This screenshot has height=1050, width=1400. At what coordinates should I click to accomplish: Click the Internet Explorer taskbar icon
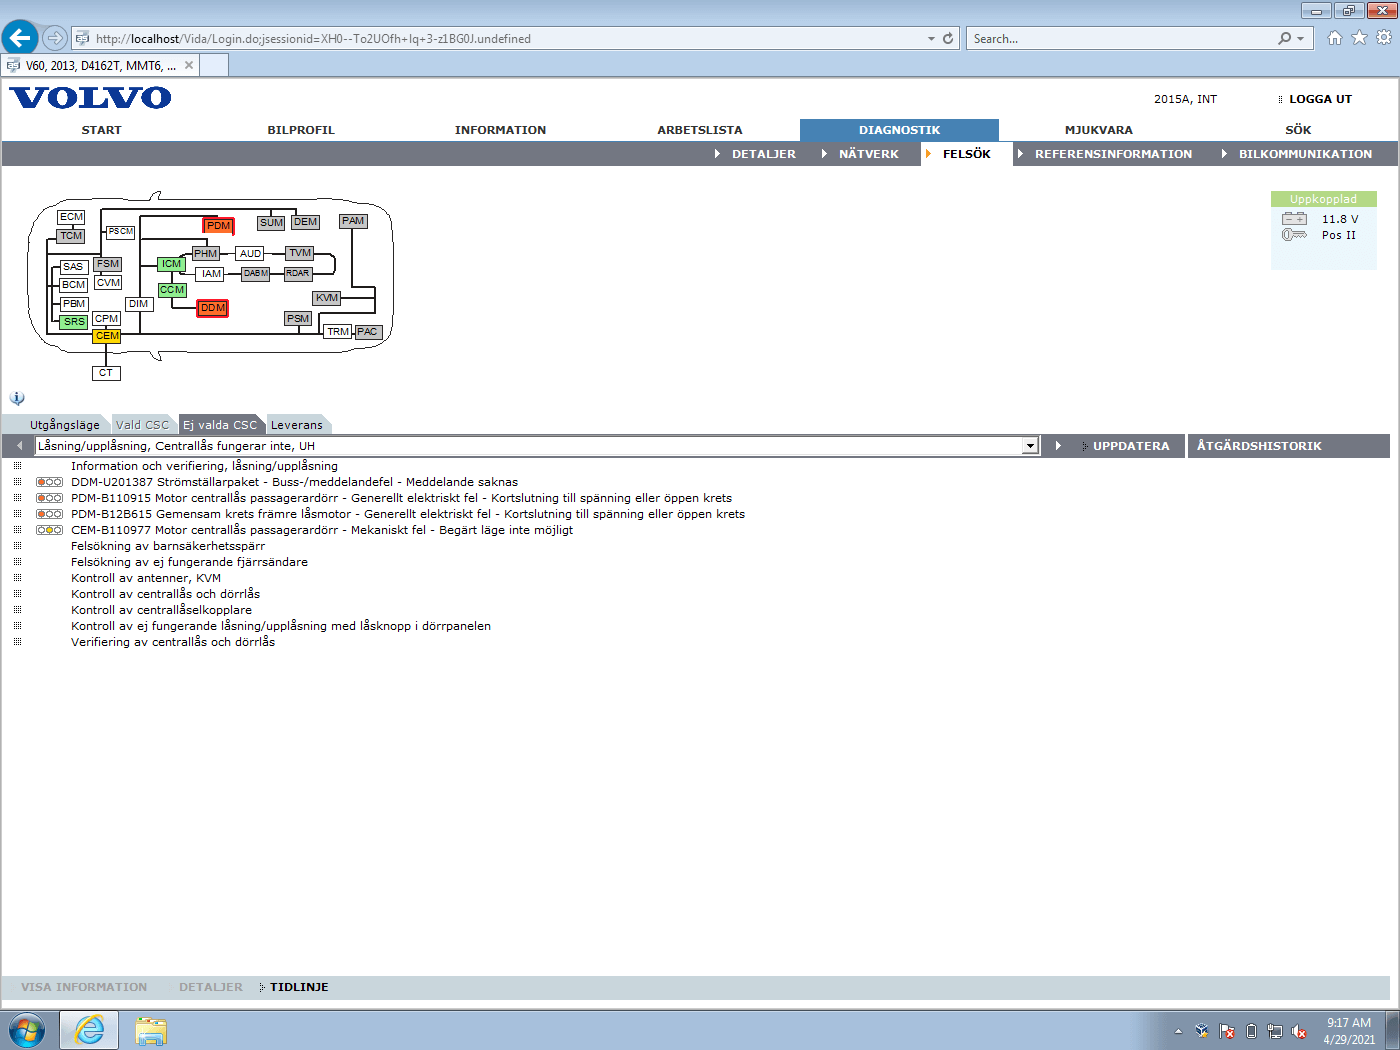89,1030
